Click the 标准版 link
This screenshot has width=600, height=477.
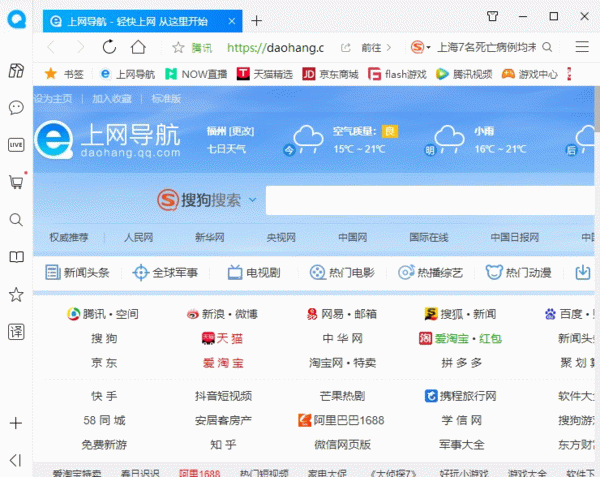point(166,99)
